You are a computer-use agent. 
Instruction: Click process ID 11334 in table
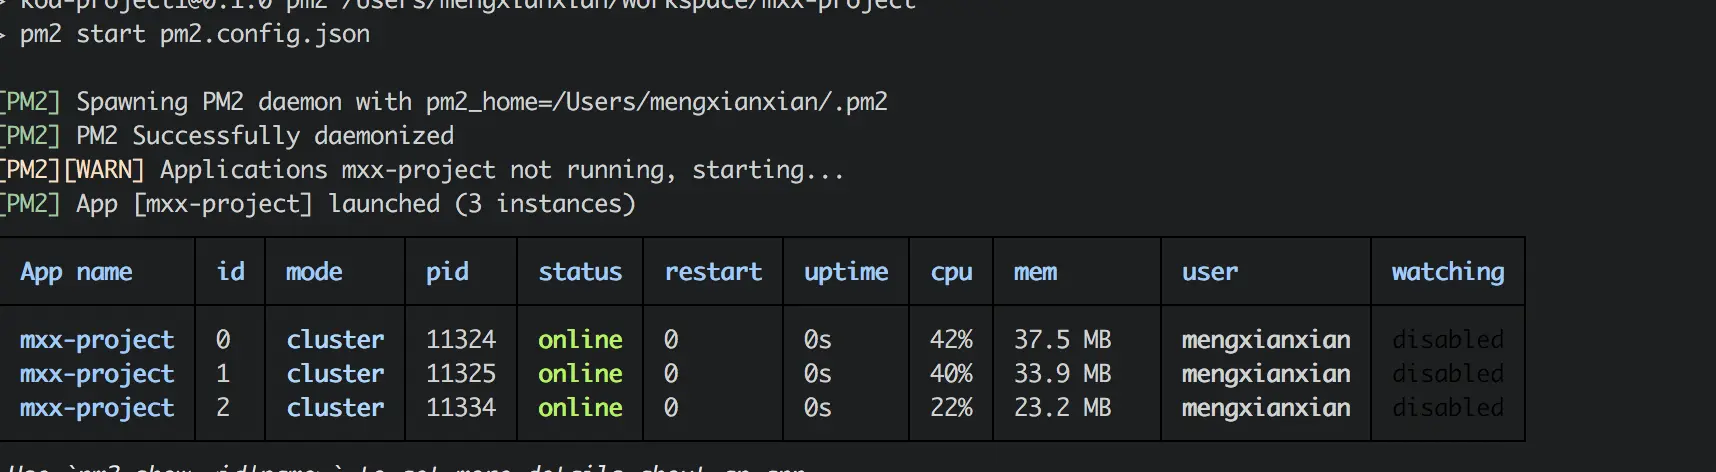tap(461, 408)
